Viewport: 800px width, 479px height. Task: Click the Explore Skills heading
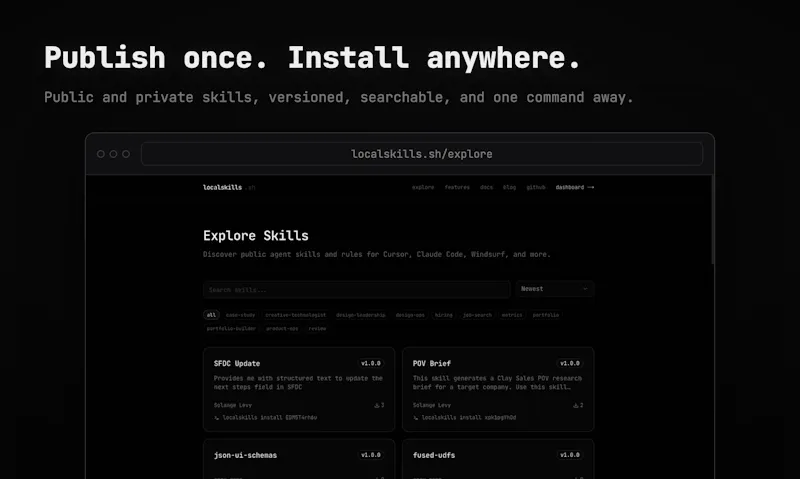[x=256, y=236]
